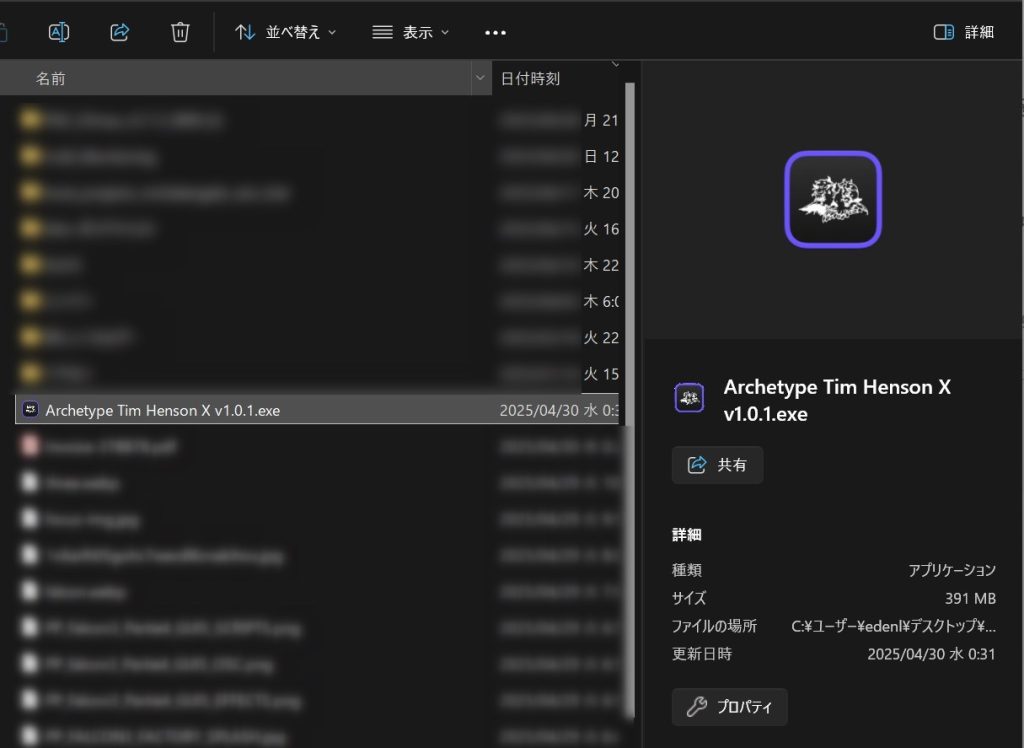This screenshot has width=1024, height=748.
Task: Expand the 名前 column filter chevron
Action: (479, 78)
